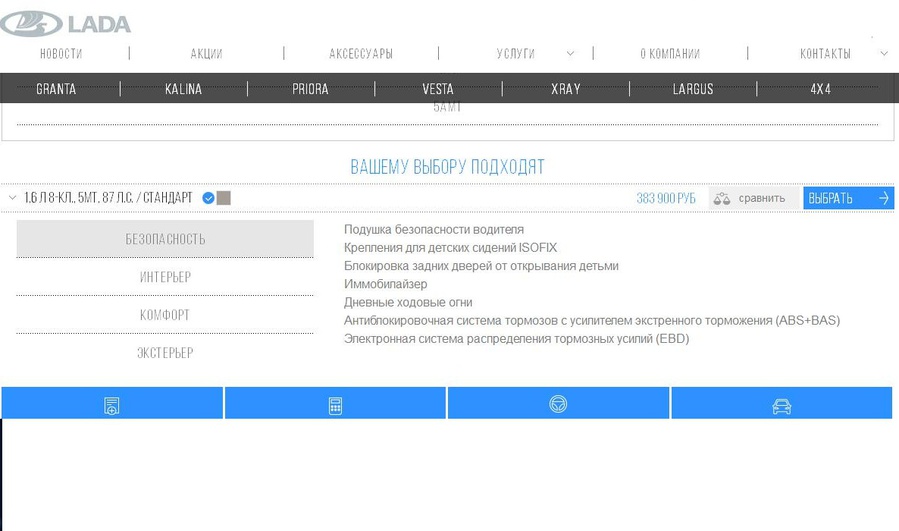Select the XRAY model tab

[x=566, y=89]
